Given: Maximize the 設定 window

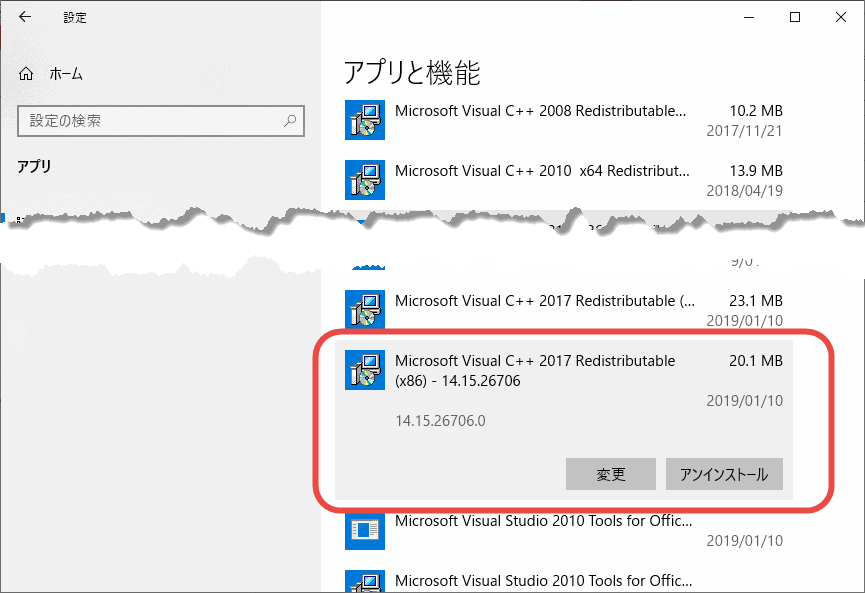Looking at the screenshot, I should pos(795,17).
